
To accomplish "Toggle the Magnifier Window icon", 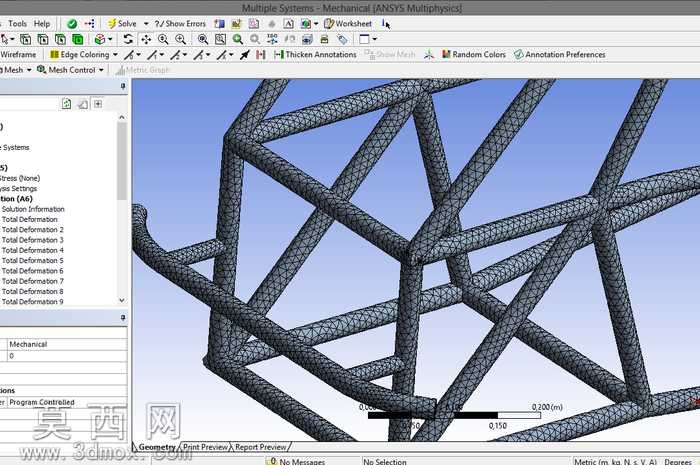I will coord(220,39).
